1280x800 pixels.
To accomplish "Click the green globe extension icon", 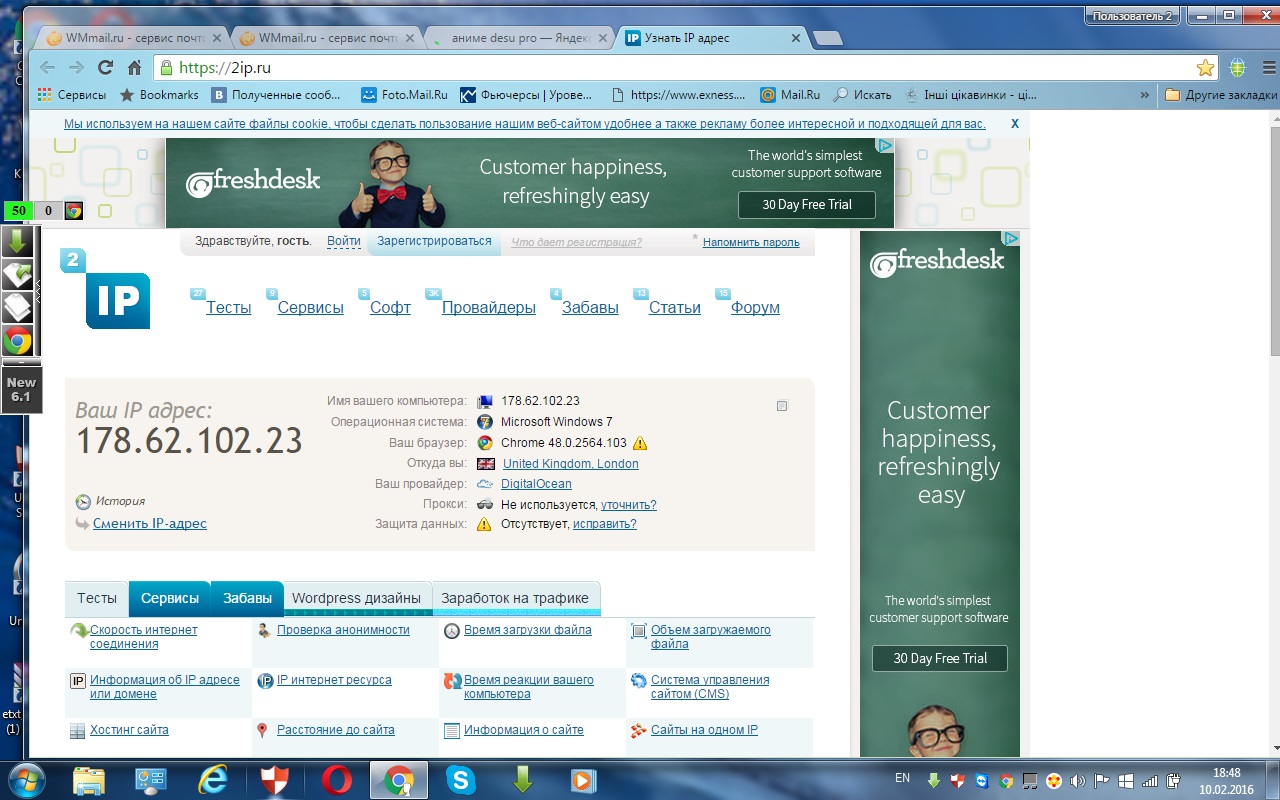I will pos(1237,68).
